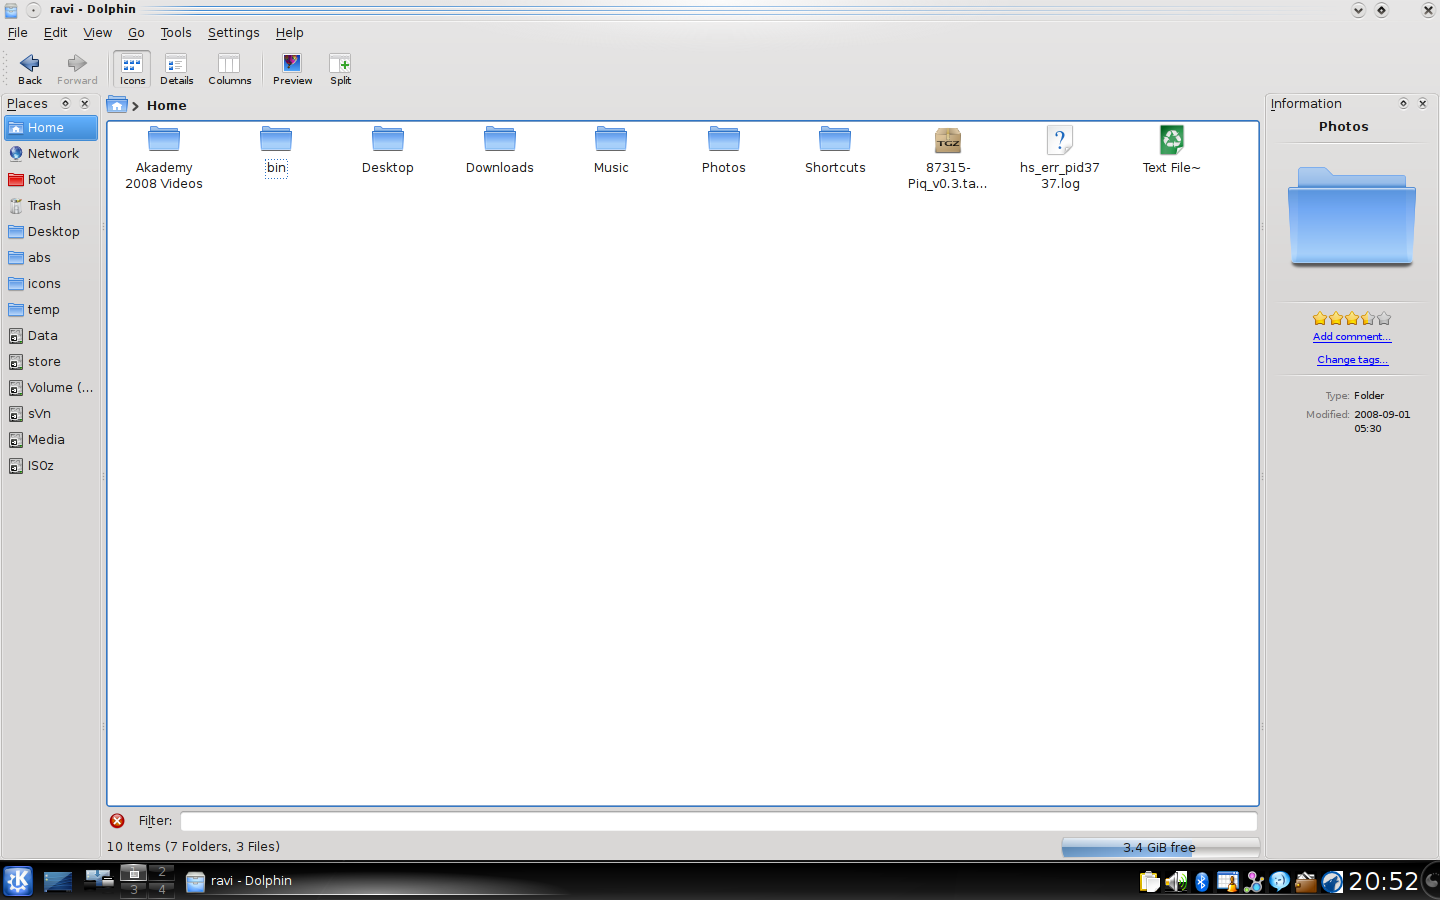Open the Settings menu
Screen dimensions: 1440x900
(233, 33)
